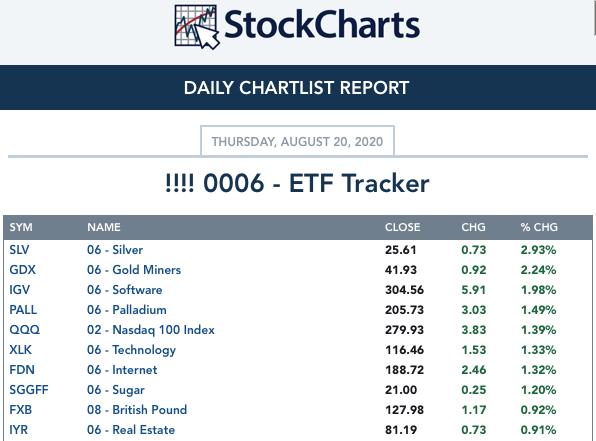596x441 pixels.
Task: Open the 02 - Nasdaq 100 Index link
Action: tap(151, 330)
